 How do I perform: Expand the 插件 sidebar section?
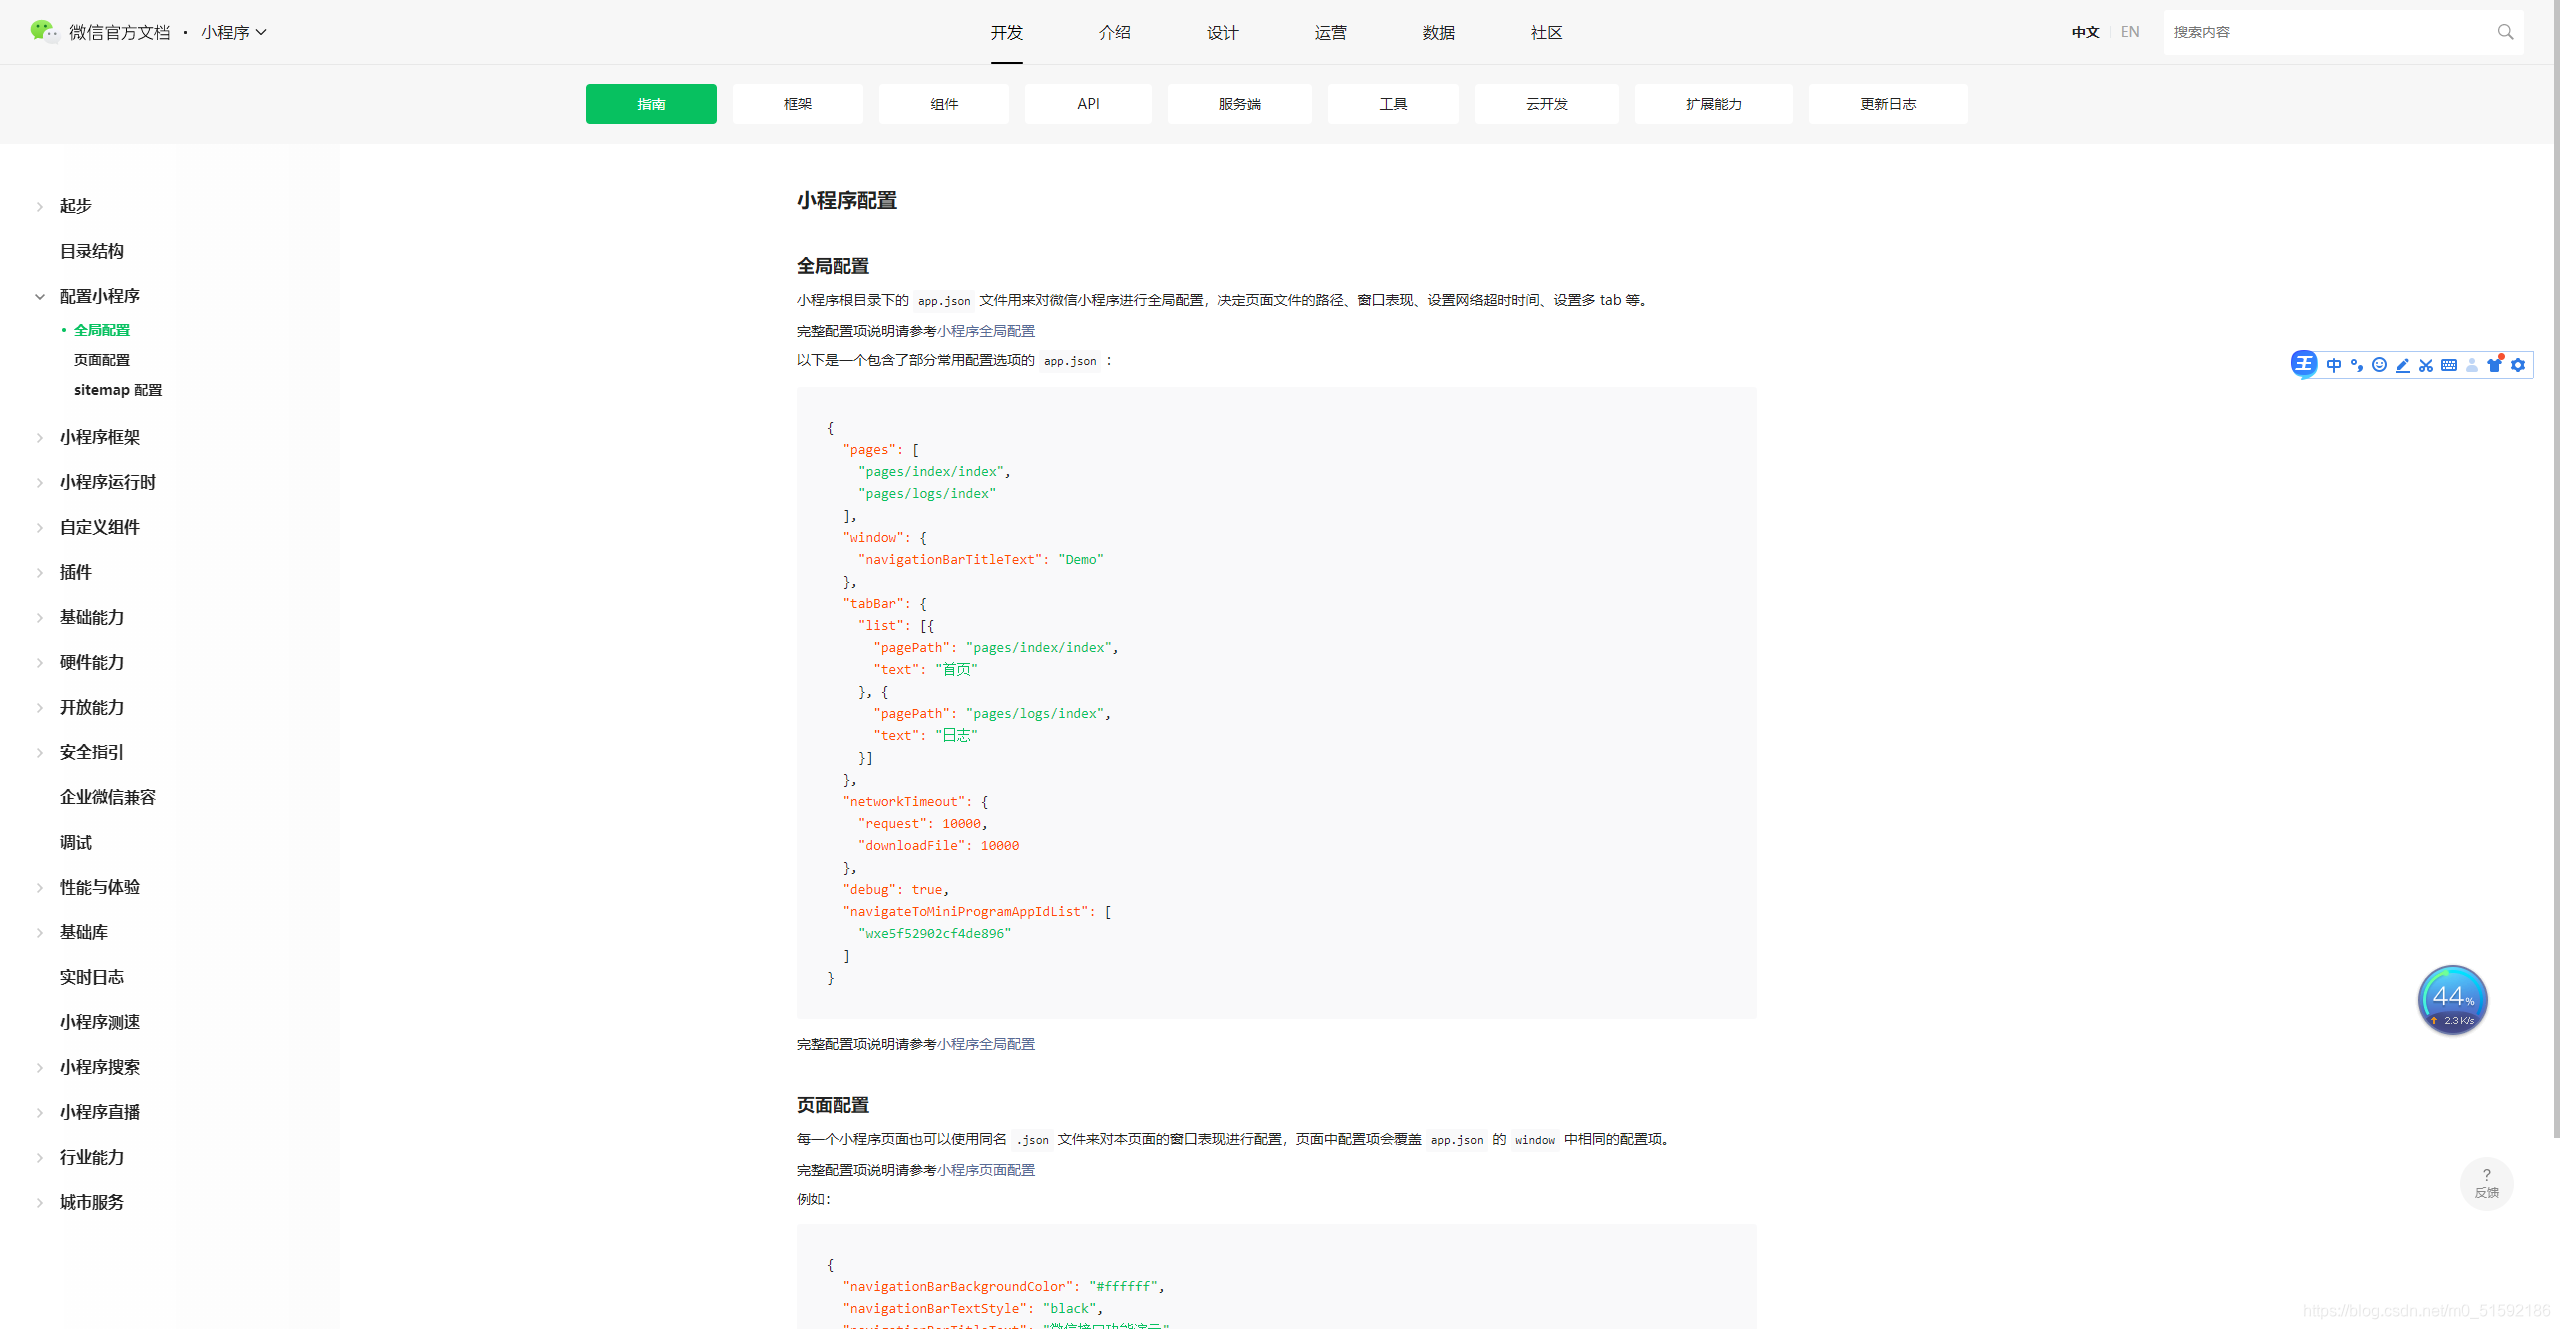pyautogui.click(x=40, y=572)
